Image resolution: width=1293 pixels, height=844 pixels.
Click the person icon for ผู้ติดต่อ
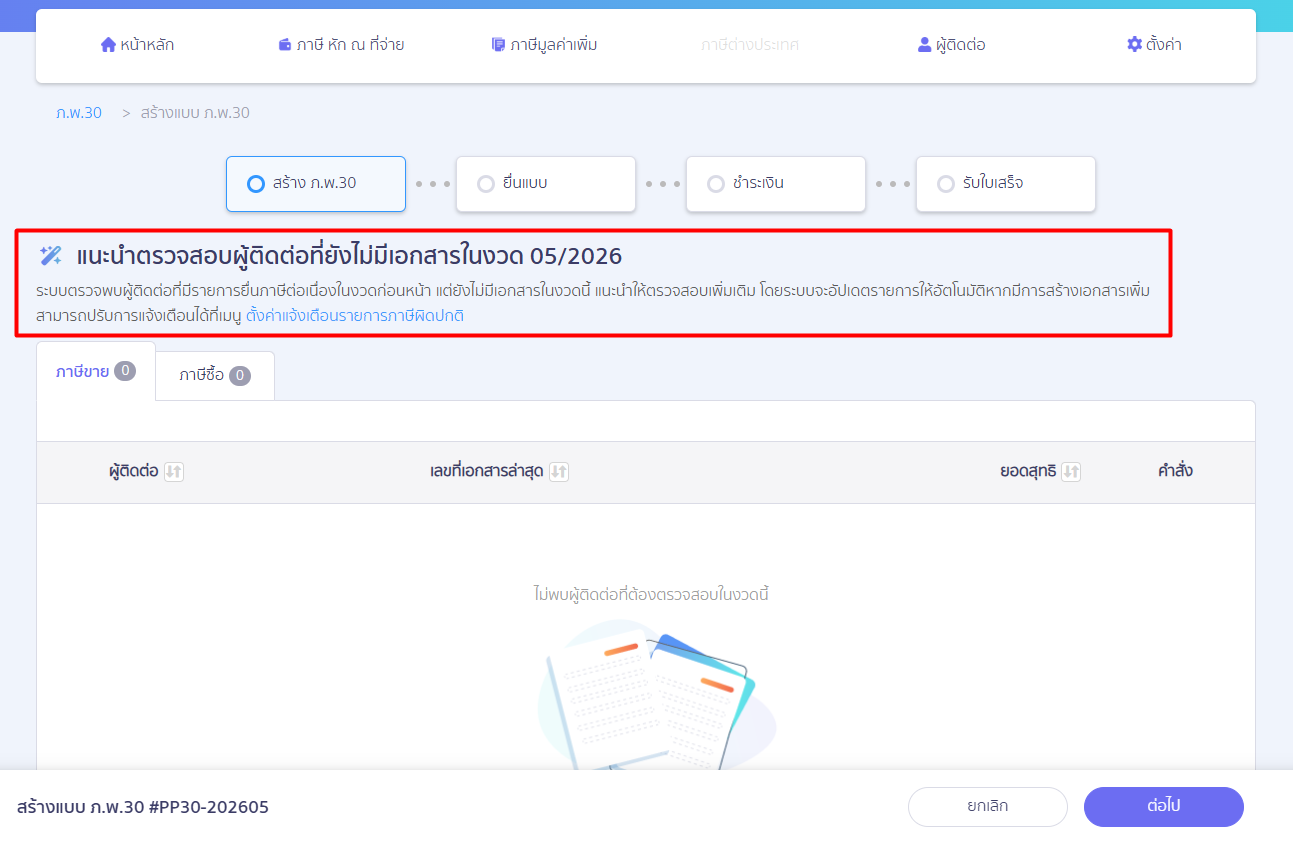coord(924,45)
